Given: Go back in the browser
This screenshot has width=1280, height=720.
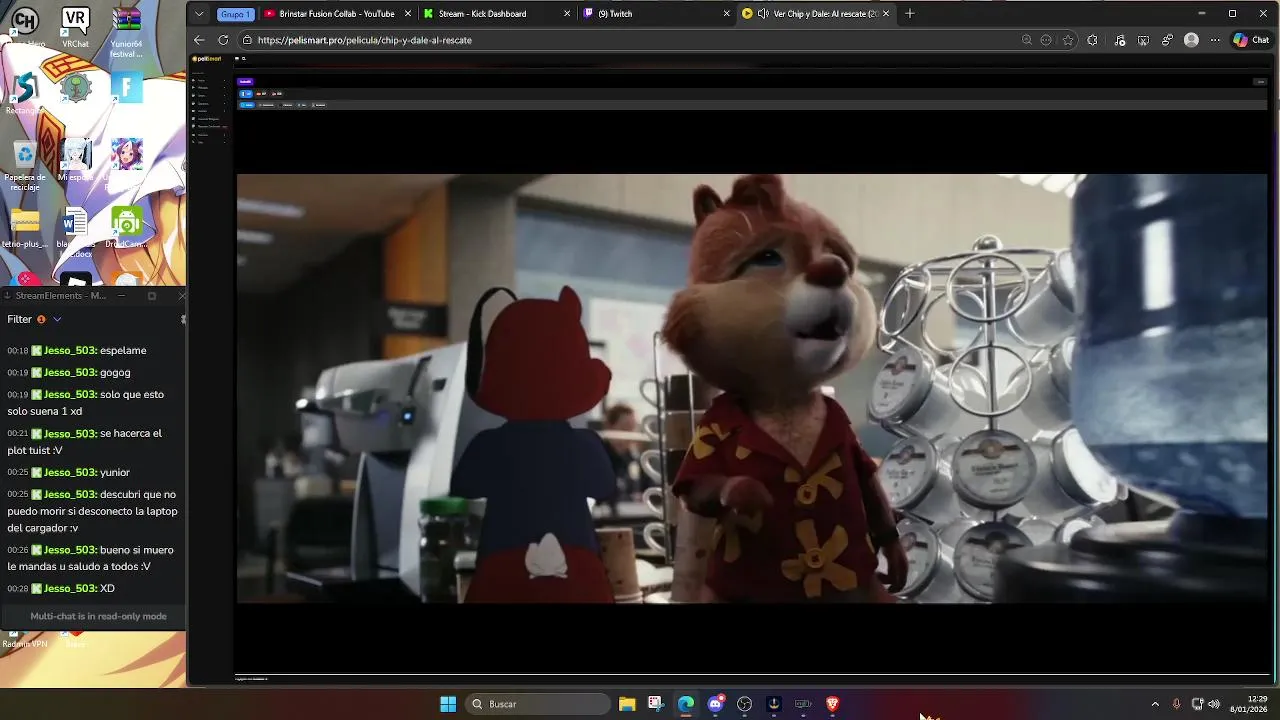Looking at the screenshot, I should (199, 40).
